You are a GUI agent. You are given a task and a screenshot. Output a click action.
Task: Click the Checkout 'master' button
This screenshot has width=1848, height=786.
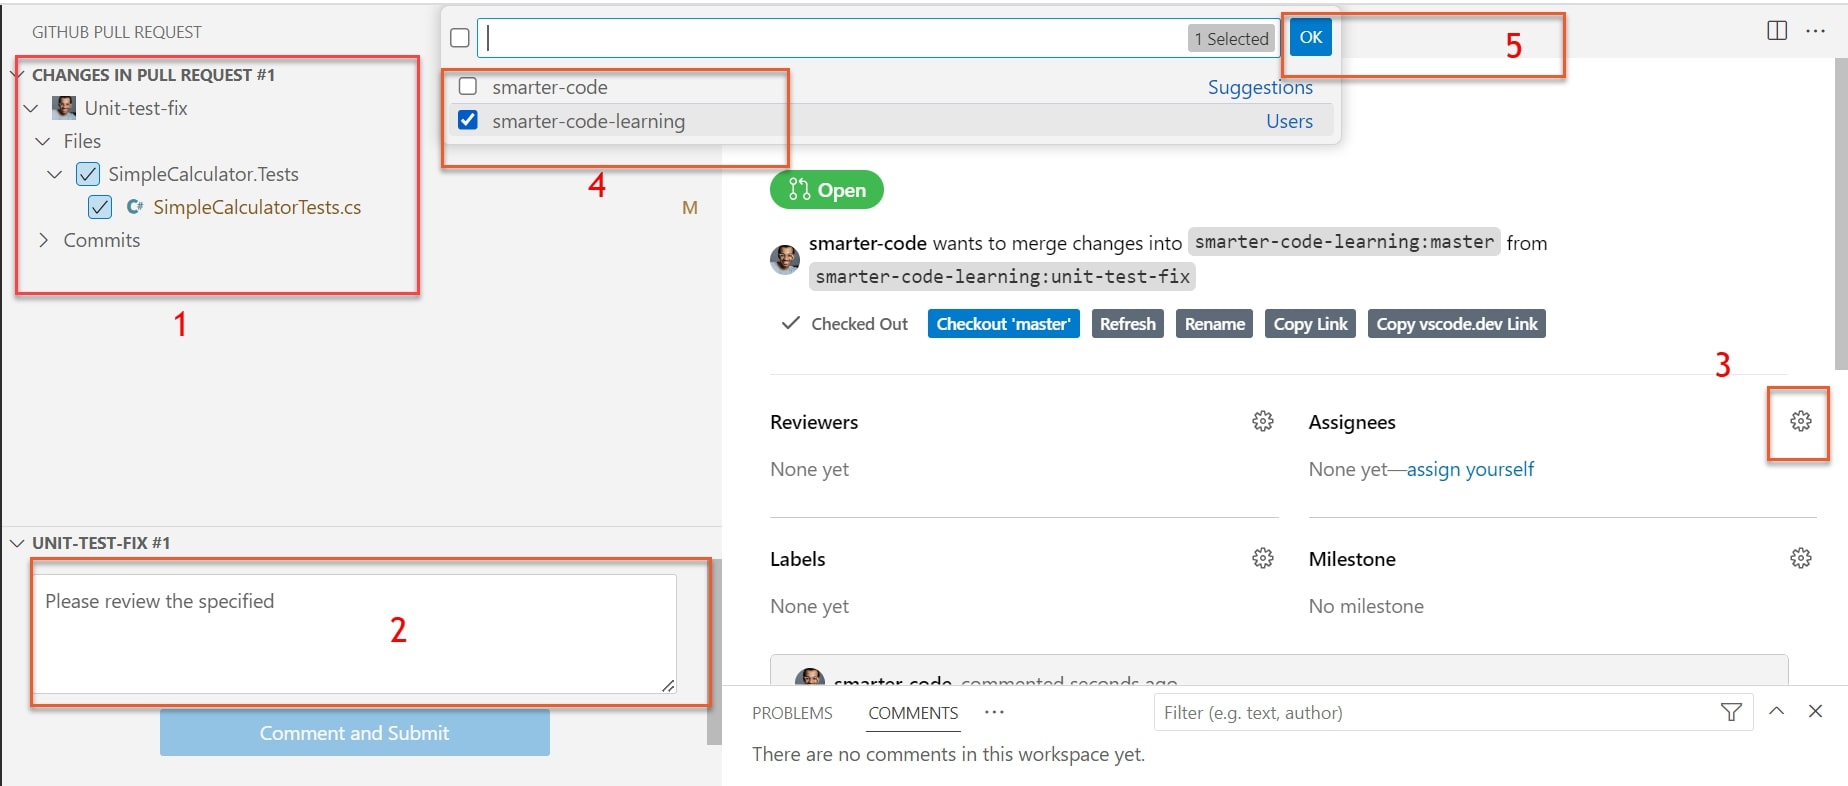1003,324
